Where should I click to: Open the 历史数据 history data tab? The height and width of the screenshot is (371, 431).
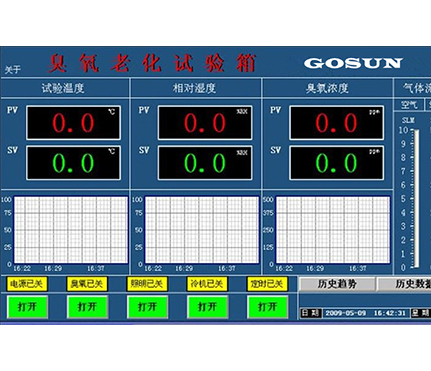tap(404, 284)
